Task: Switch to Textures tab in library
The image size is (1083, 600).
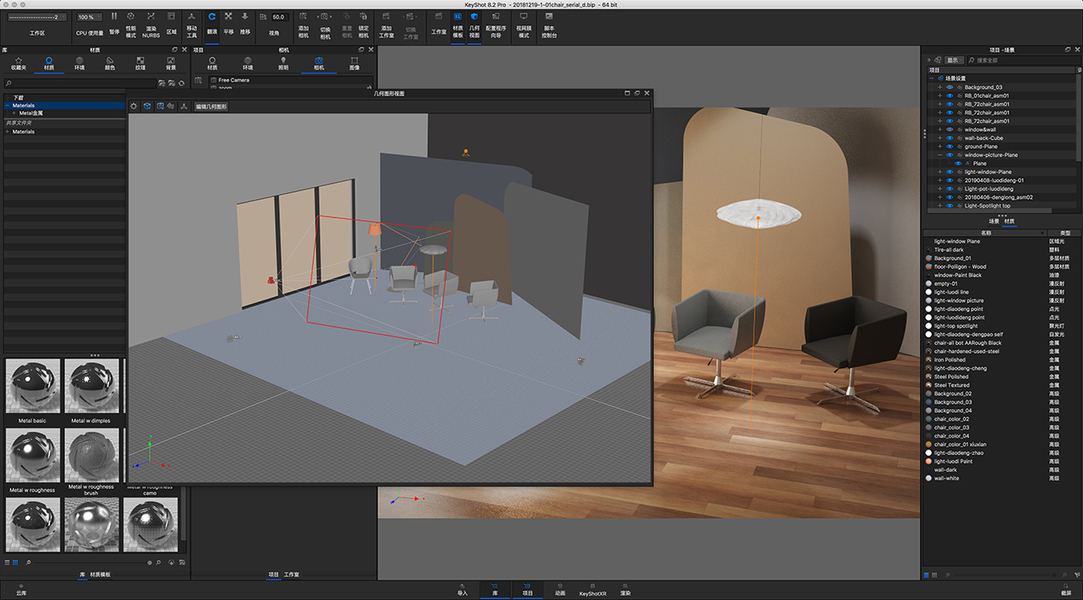Action: click(140, 64)
